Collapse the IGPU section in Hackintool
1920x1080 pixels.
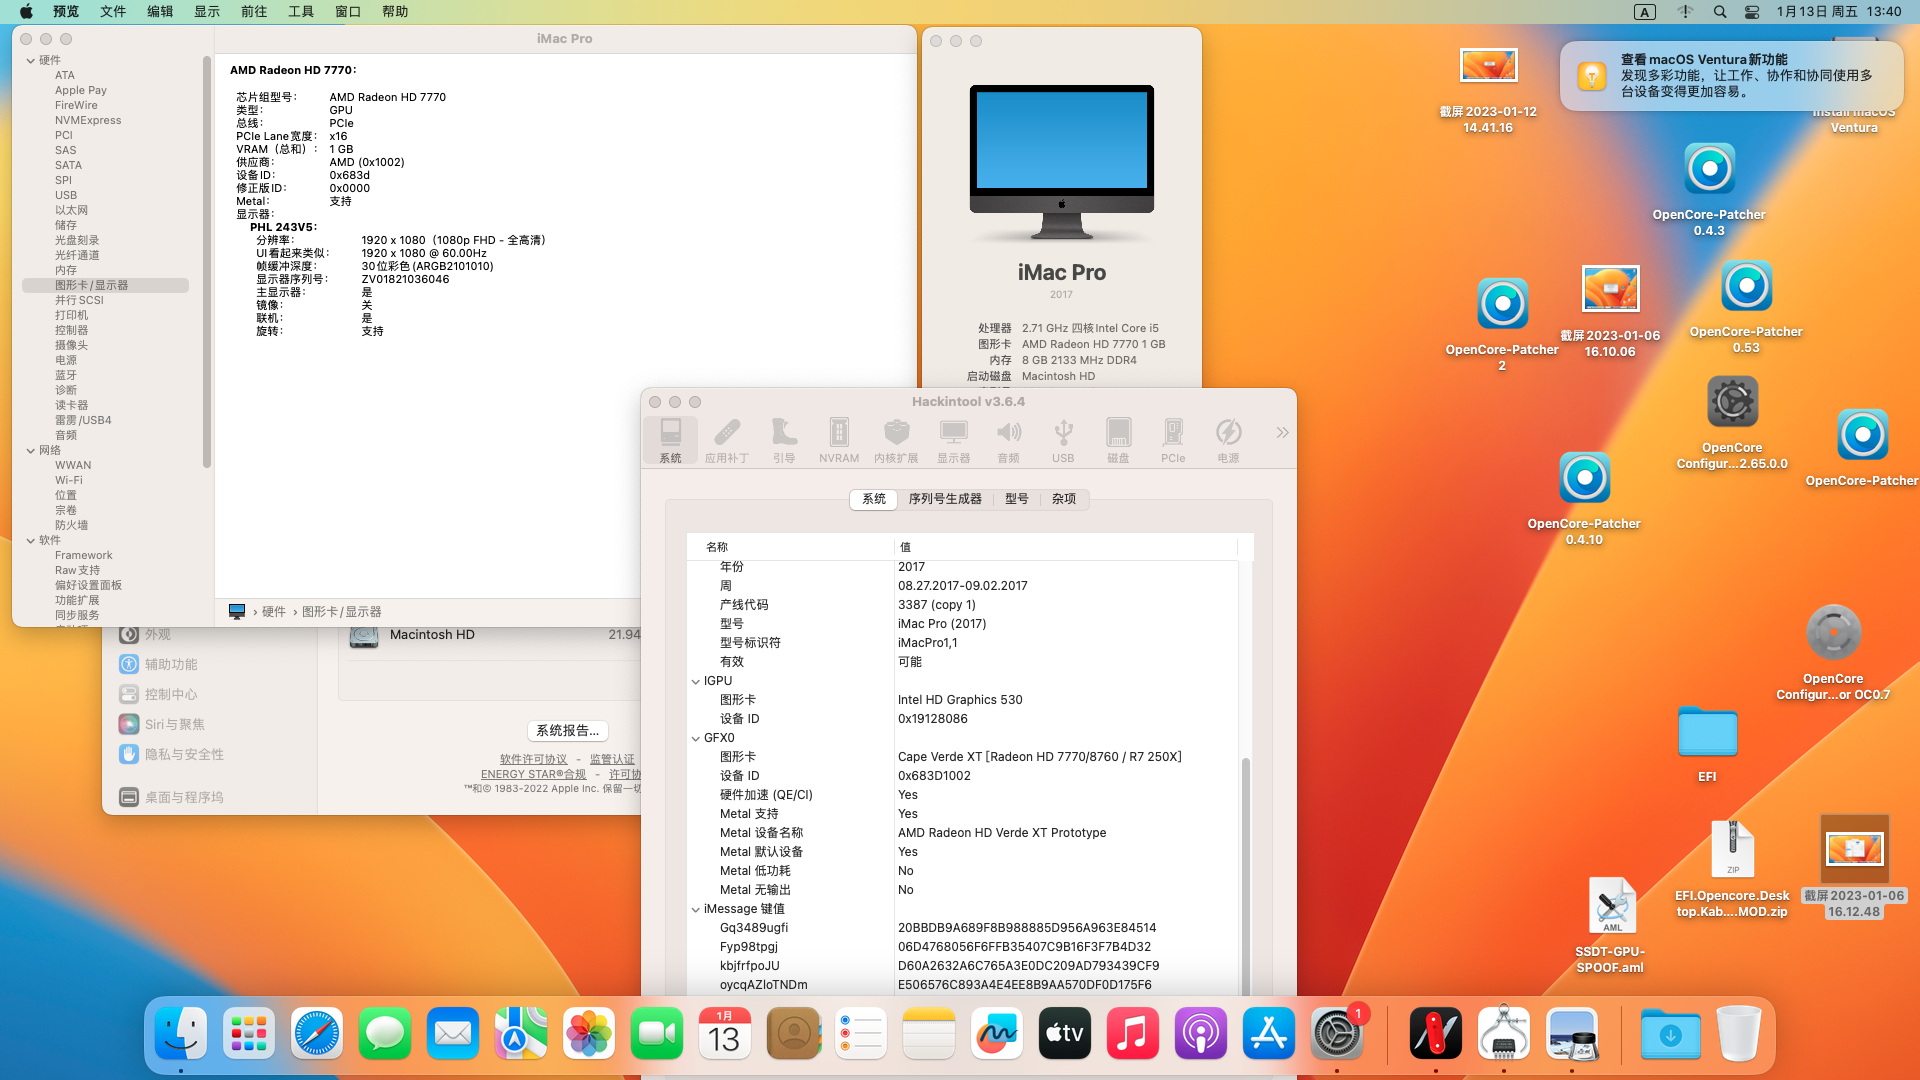click(696, 681)
